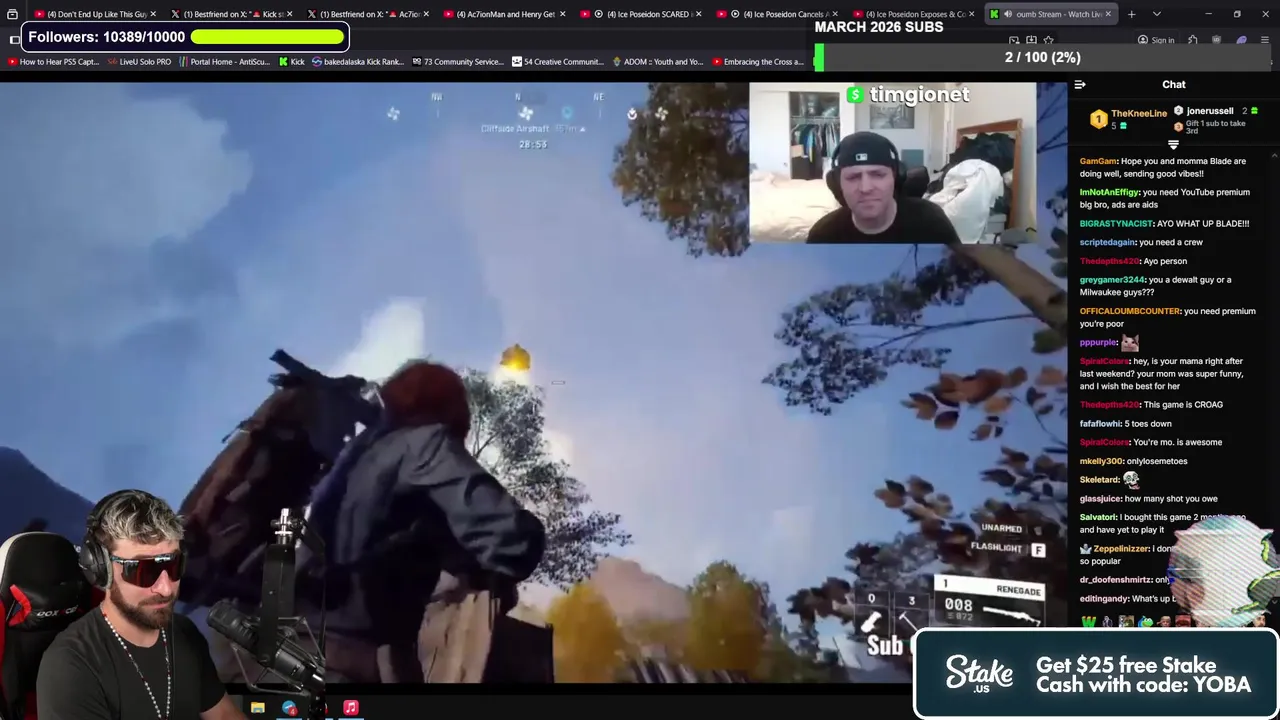Bookmark this page with star icon
Image resolution: width=1280 pixels, height=720 pixels.
1048,41
